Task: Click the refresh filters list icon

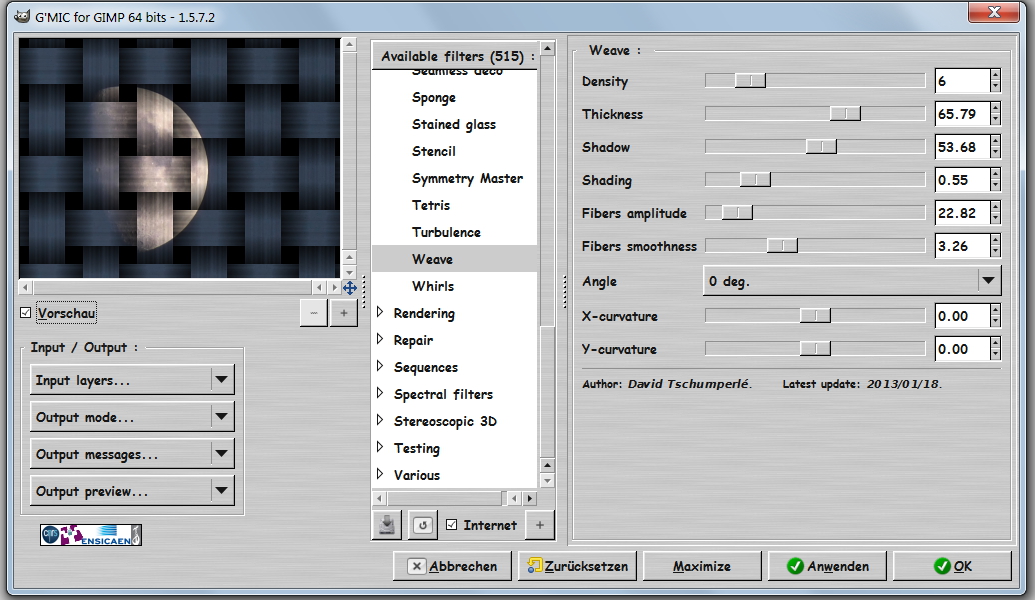Action: 422,524
